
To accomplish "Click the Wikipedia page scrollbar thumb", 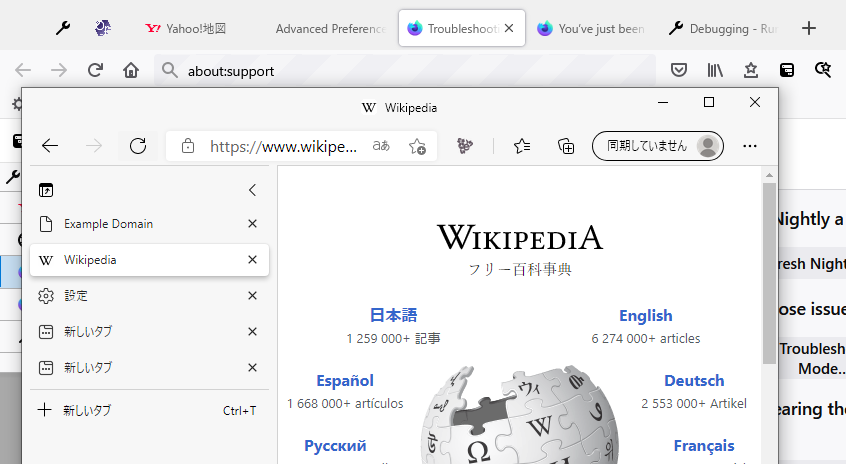I will tap(769, 273).
